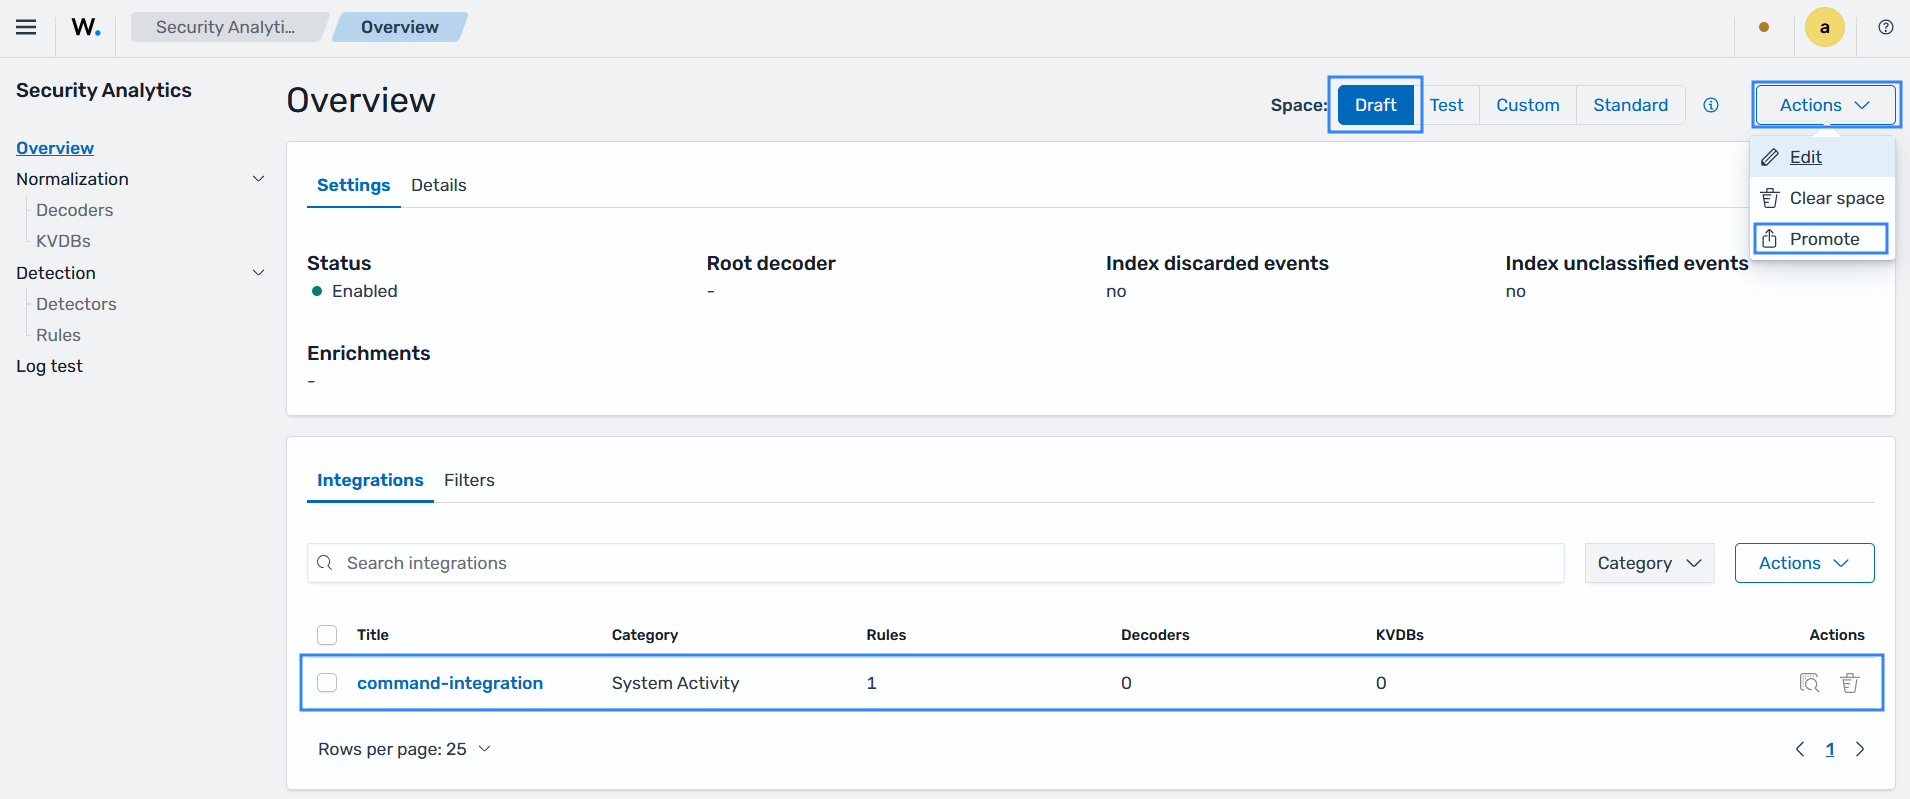Image resolution: width=1910 pixels, height=799 pixels.
Task: Open the user avatar 'a' menu
Action: pos(1825,27)
